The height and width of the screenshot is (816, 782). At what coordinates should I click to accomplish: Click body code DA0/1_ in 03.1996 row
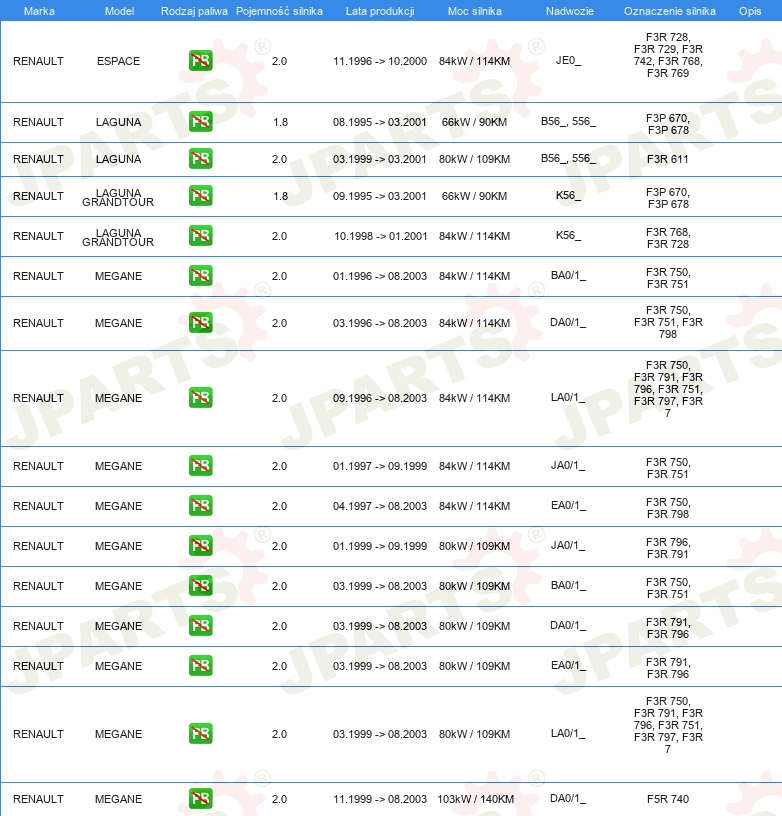(x=568, y=322)
